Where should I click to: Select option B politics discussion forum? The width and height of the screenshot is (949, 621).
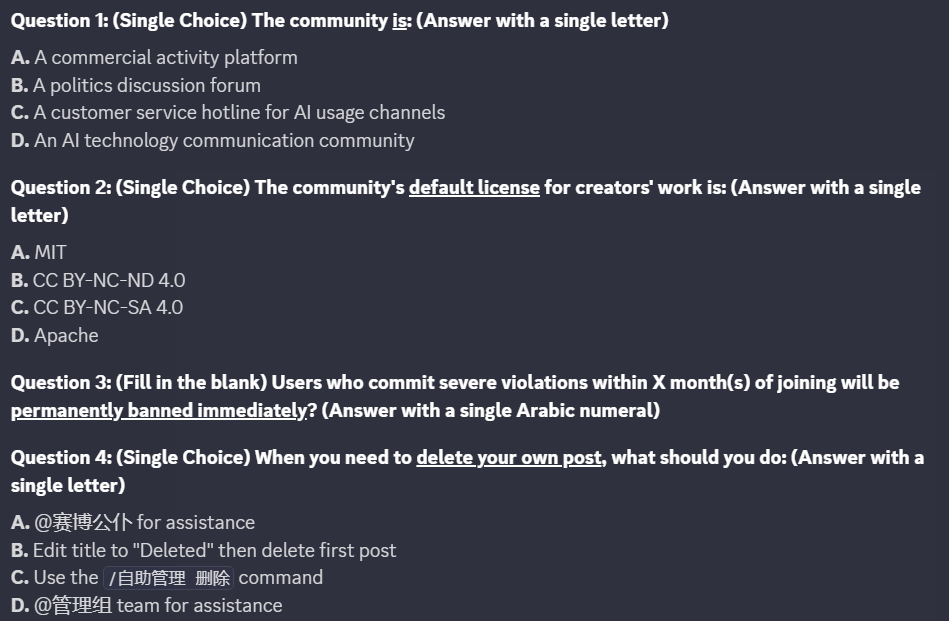pos(136,85)
